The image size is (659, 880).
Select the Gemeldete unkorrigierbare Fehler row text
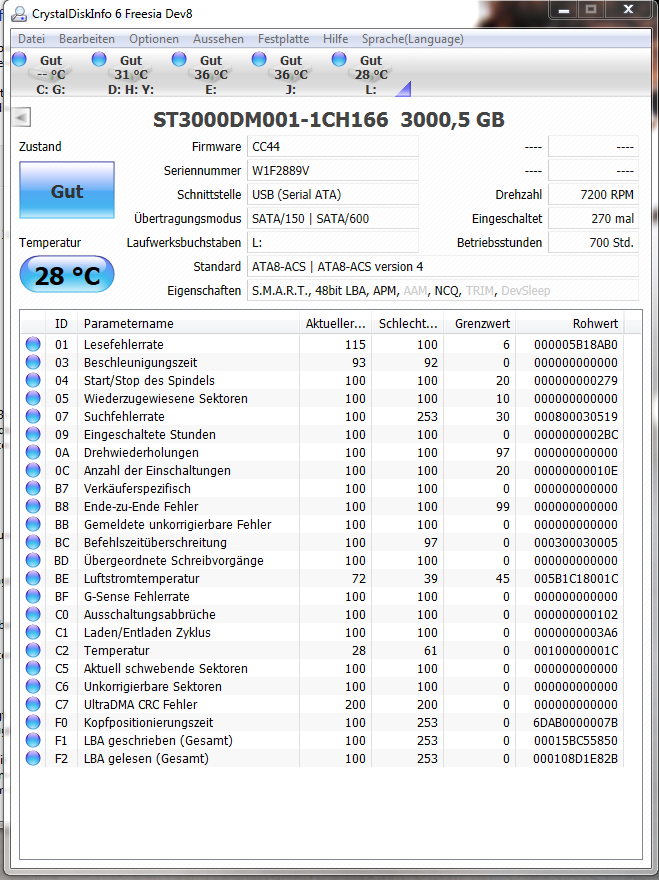177,524
